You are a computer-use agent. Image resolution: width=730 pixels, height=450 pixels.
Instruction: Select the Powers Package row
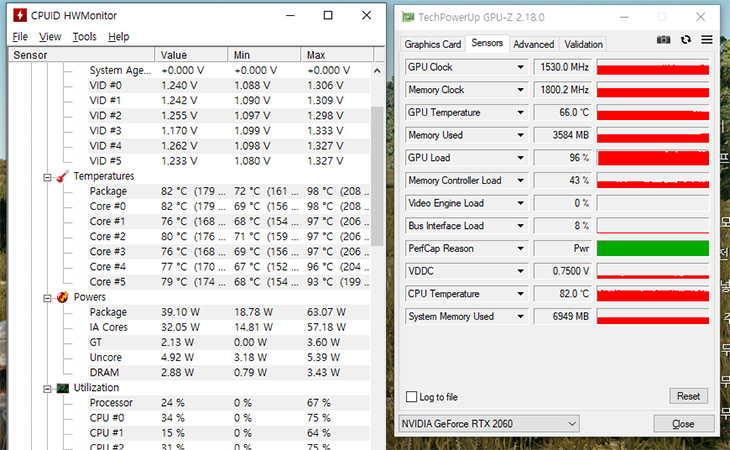[229, 312]
